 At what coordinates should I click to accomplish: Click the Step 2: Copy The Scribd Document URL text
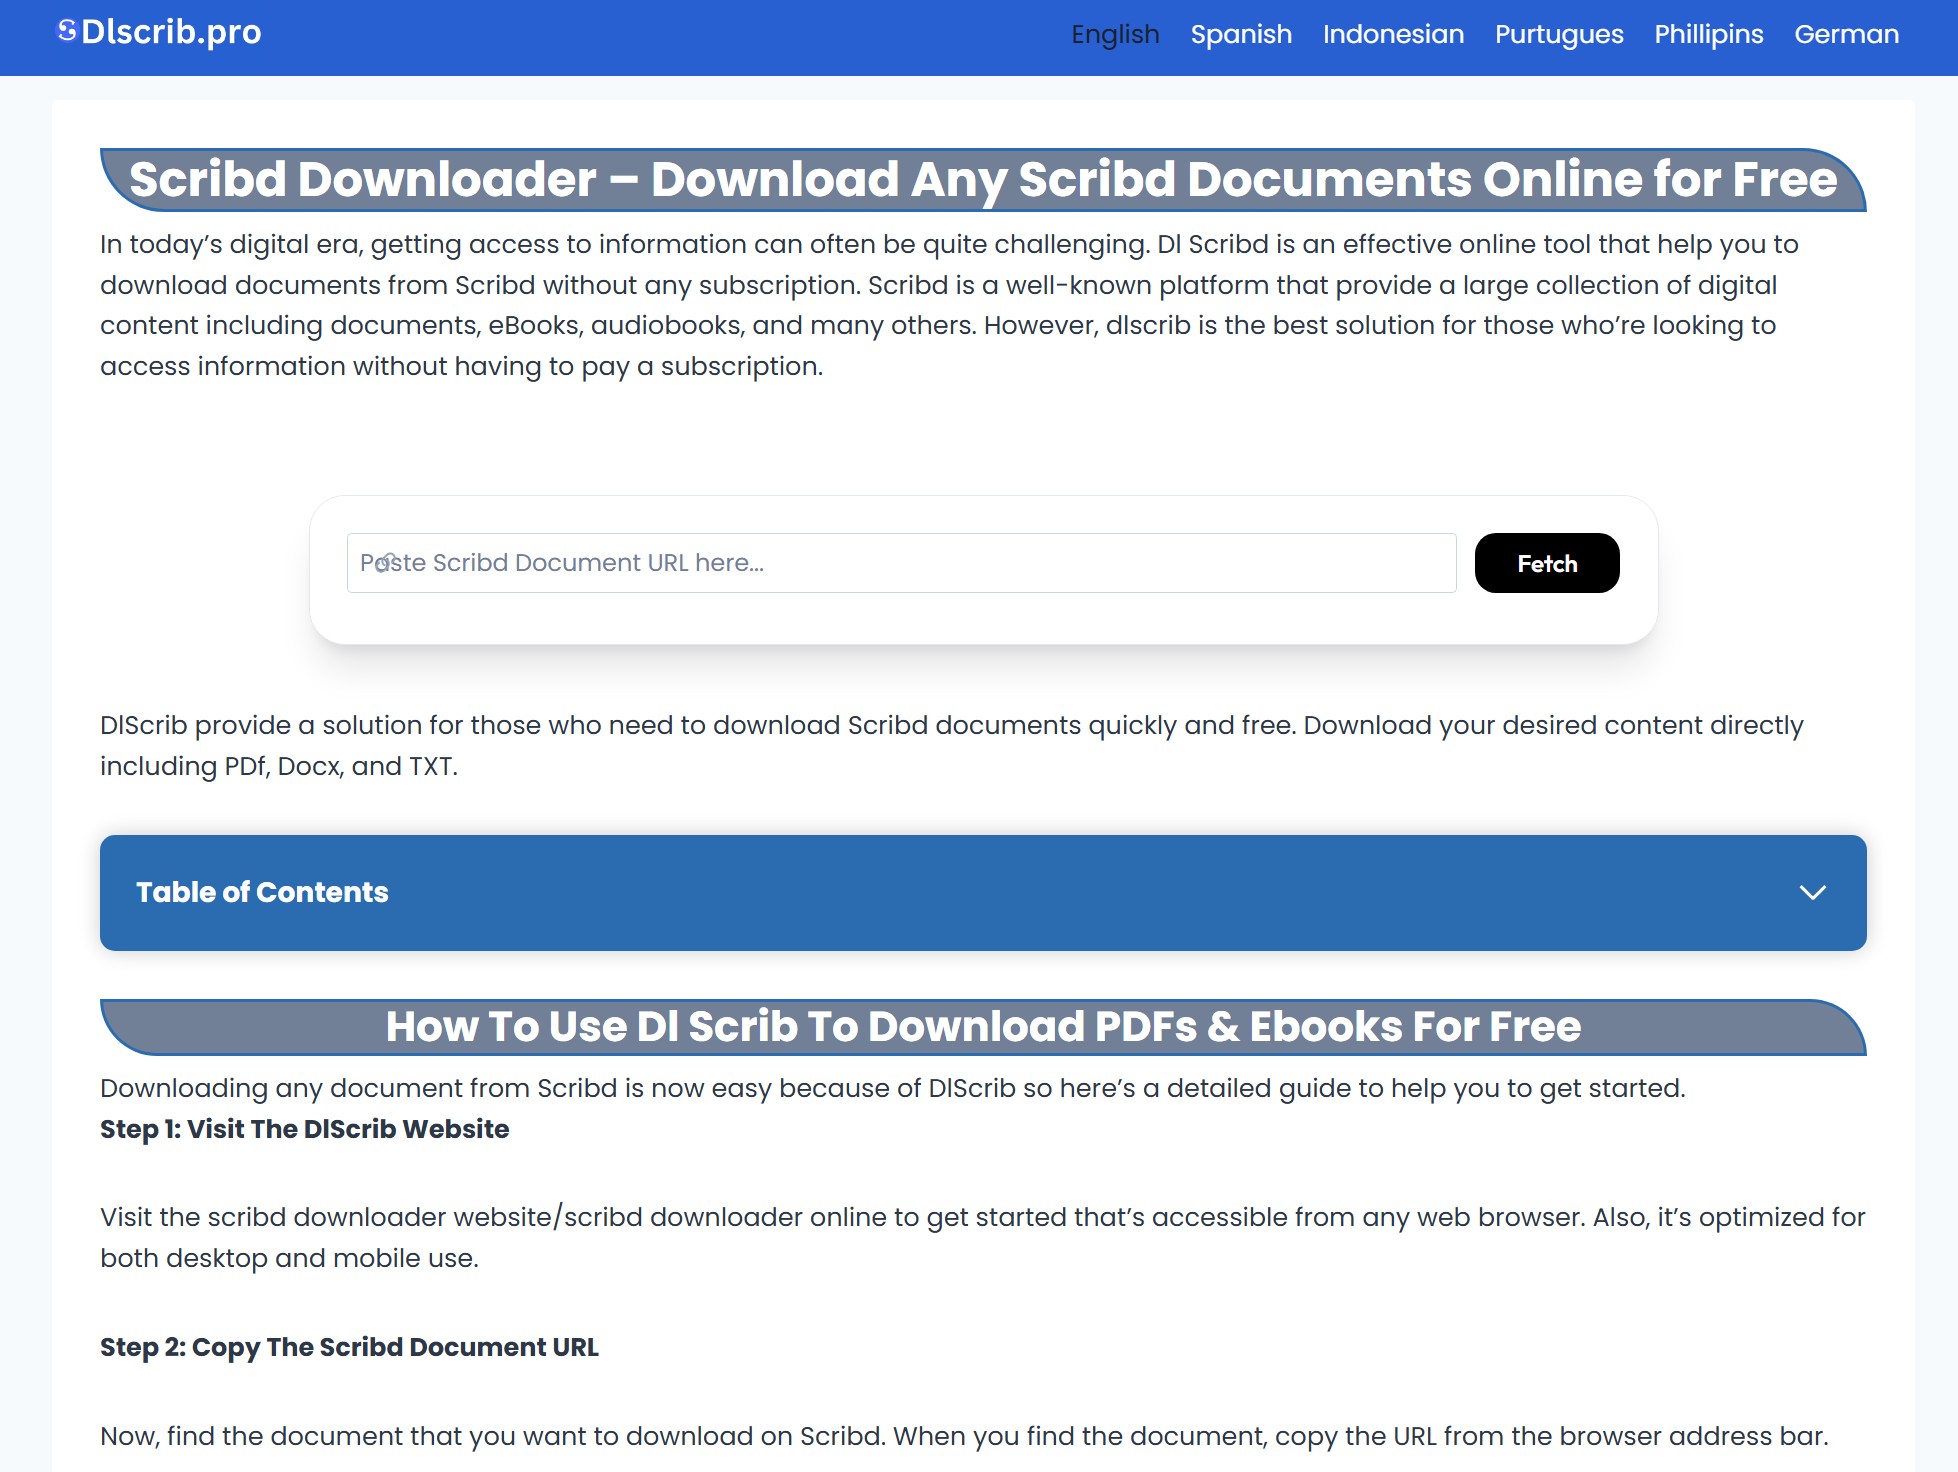pyautogui.click(x=348, y=1347)
